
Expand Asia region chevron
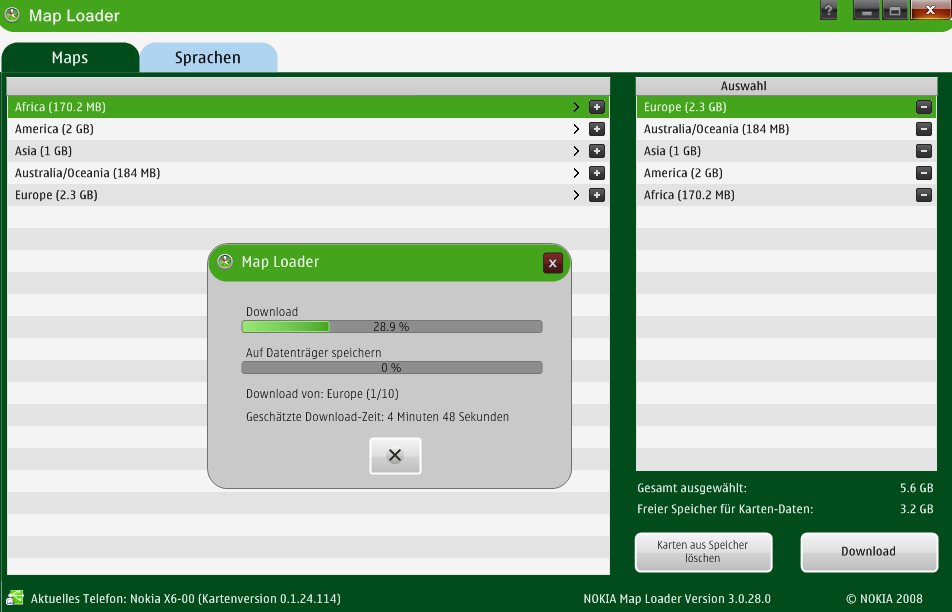576,151
